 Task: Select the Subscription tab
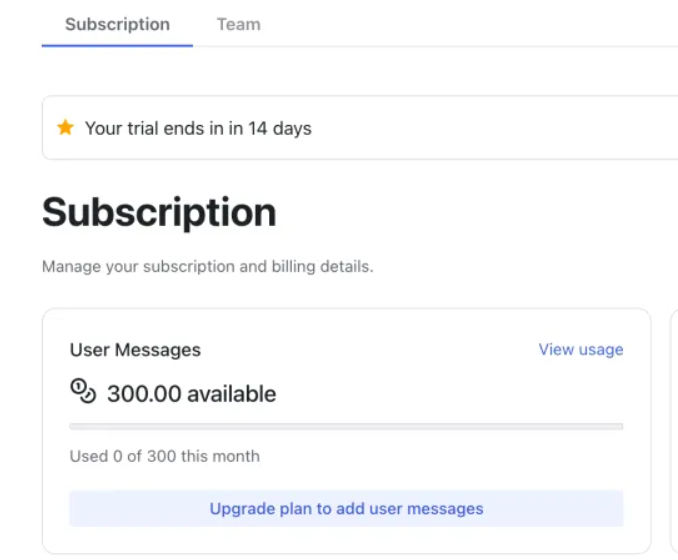coord(117,24)
